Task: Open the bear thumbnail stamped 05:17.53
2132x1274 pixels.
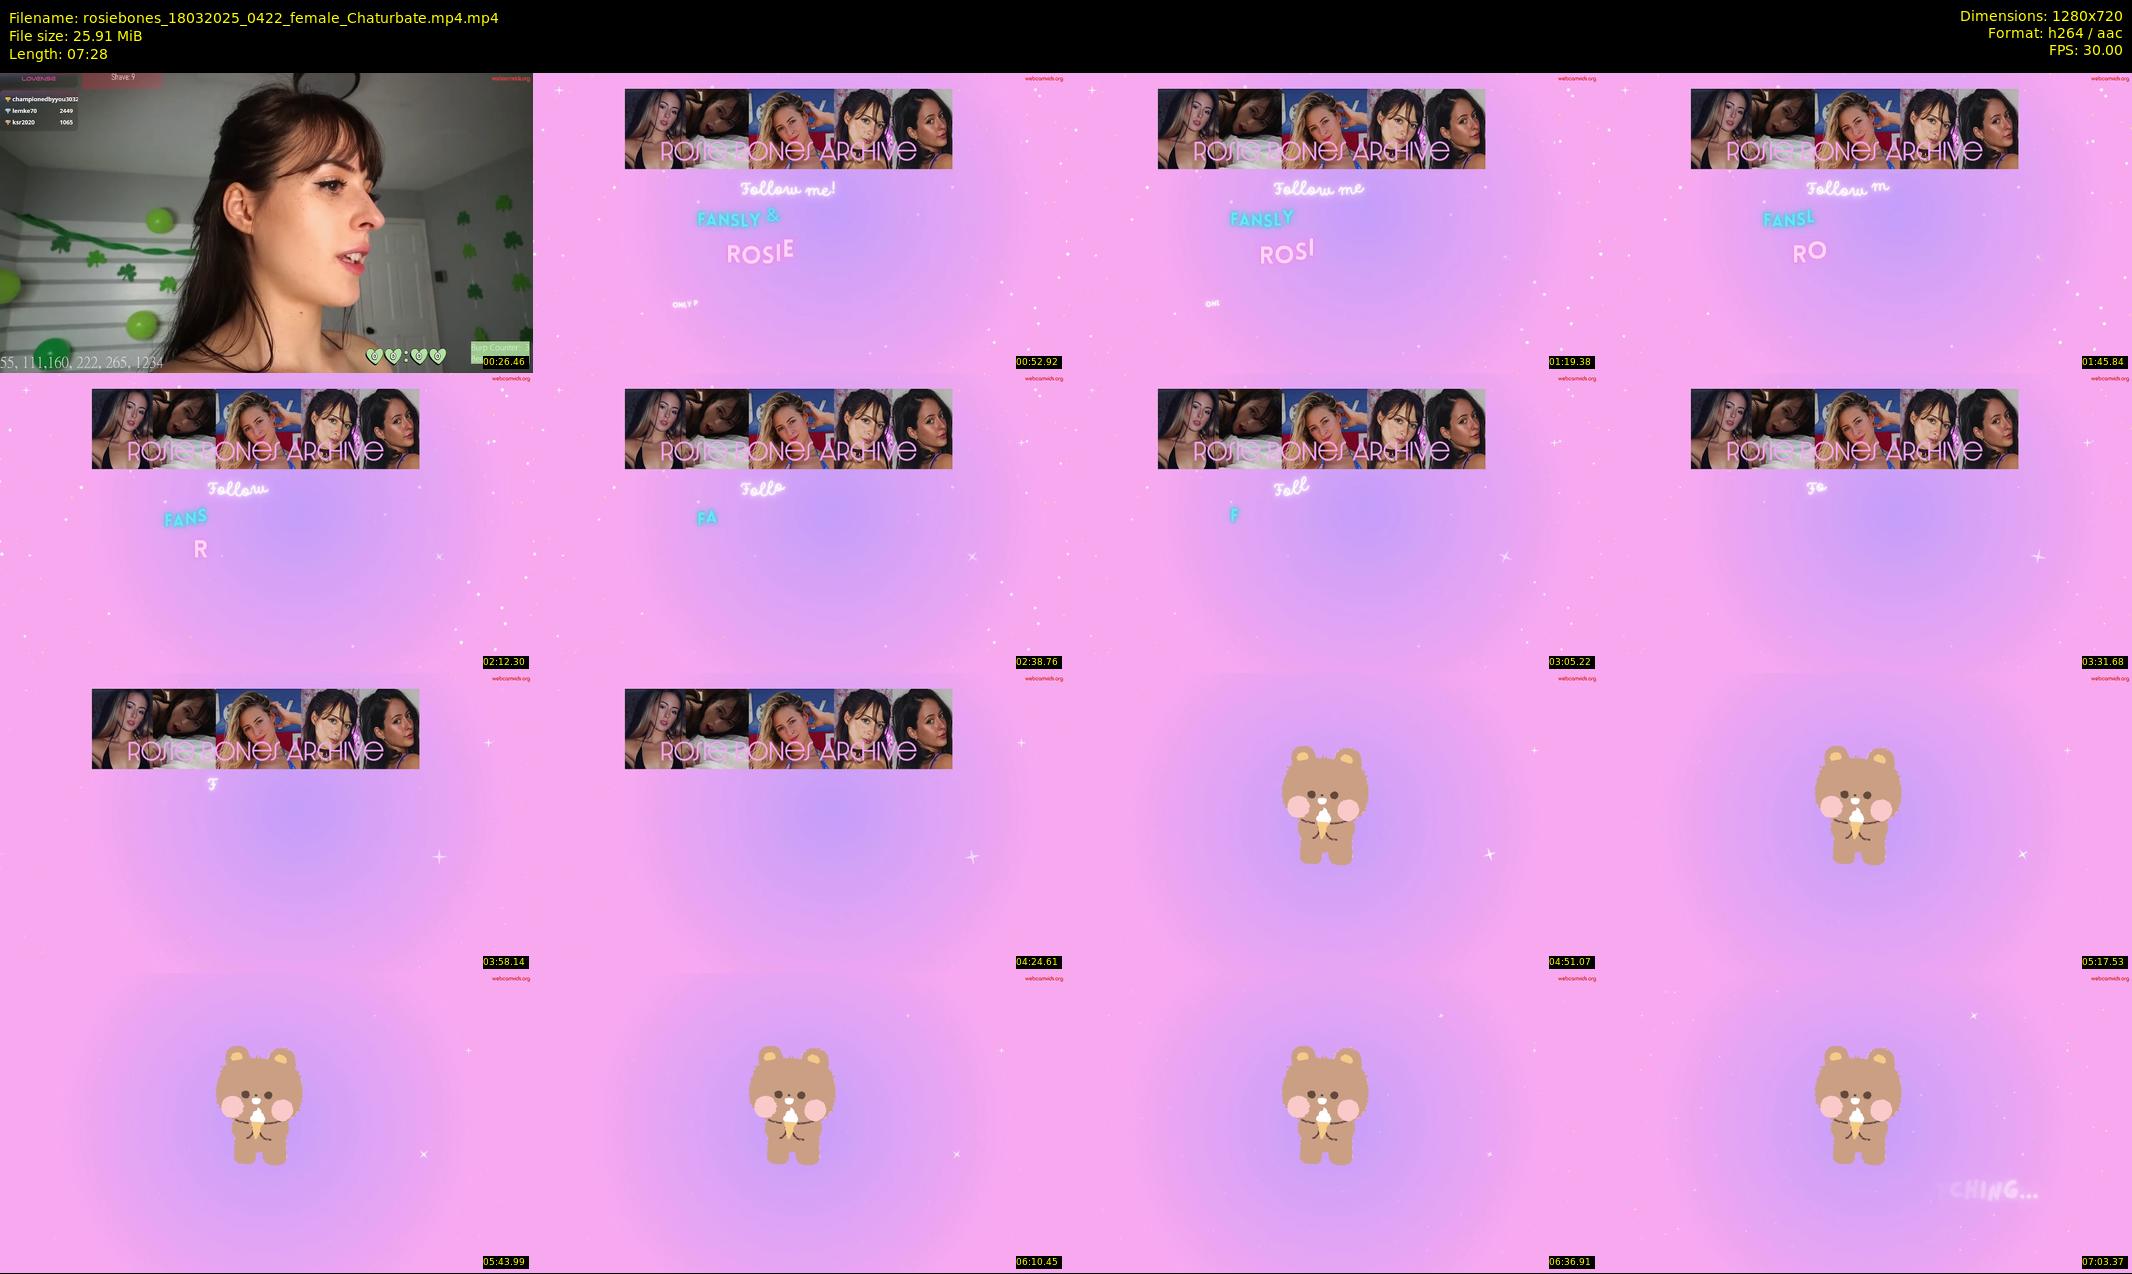Action: tap(1865, 822)
